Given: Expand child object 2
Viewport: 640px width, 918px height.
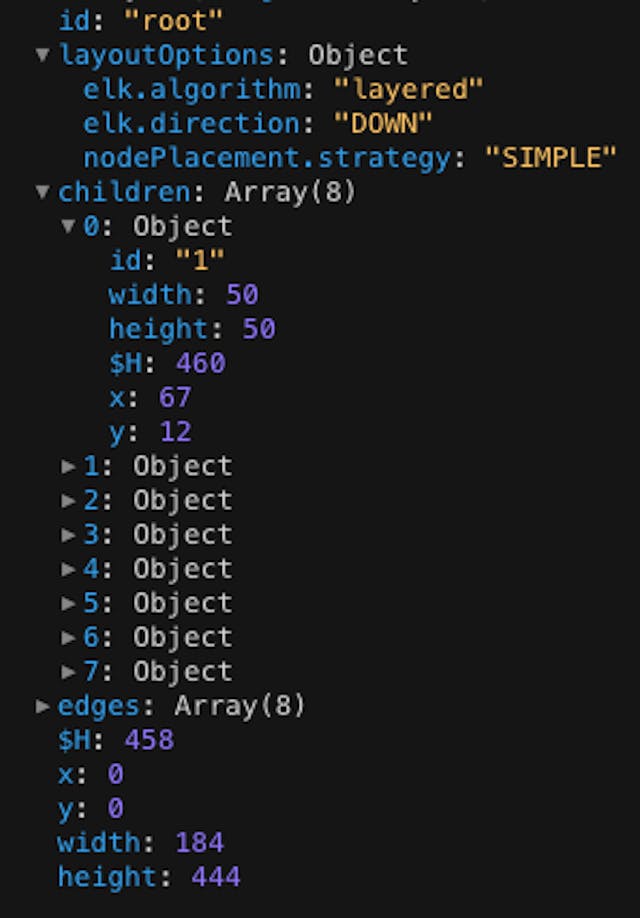Looking at the screenshot, I should (x=69, y=500).
